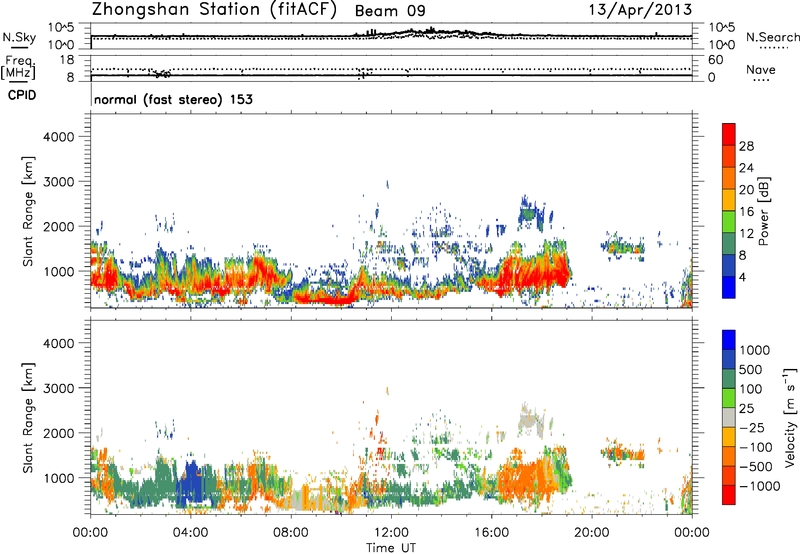
Task: Click the orange negative-velocity patch near 17:00
Action: (523, 480)
